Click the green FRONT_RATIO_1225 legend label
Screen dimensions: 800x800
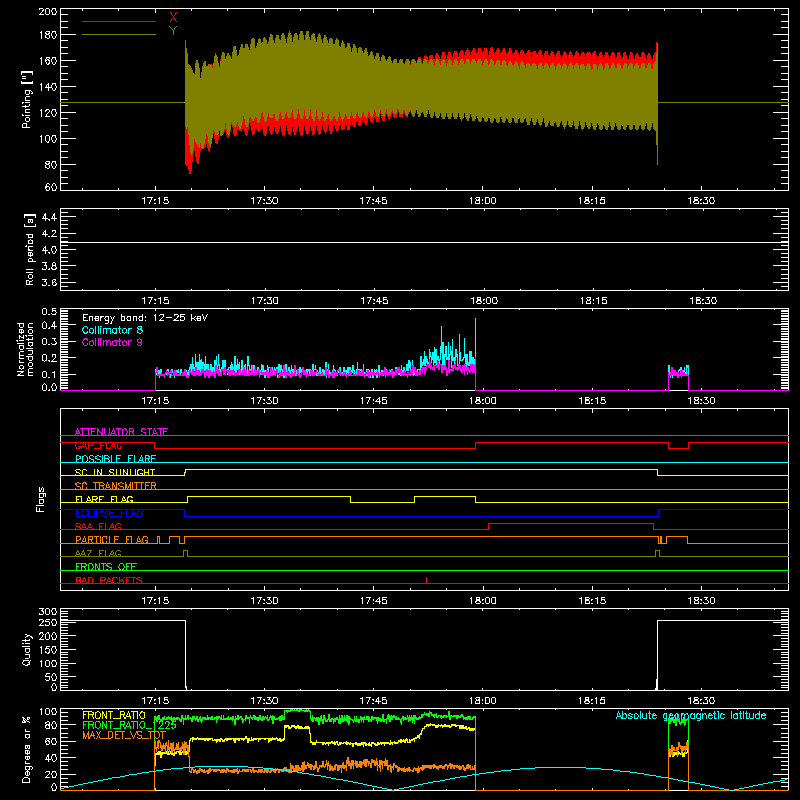coord(129,725)
